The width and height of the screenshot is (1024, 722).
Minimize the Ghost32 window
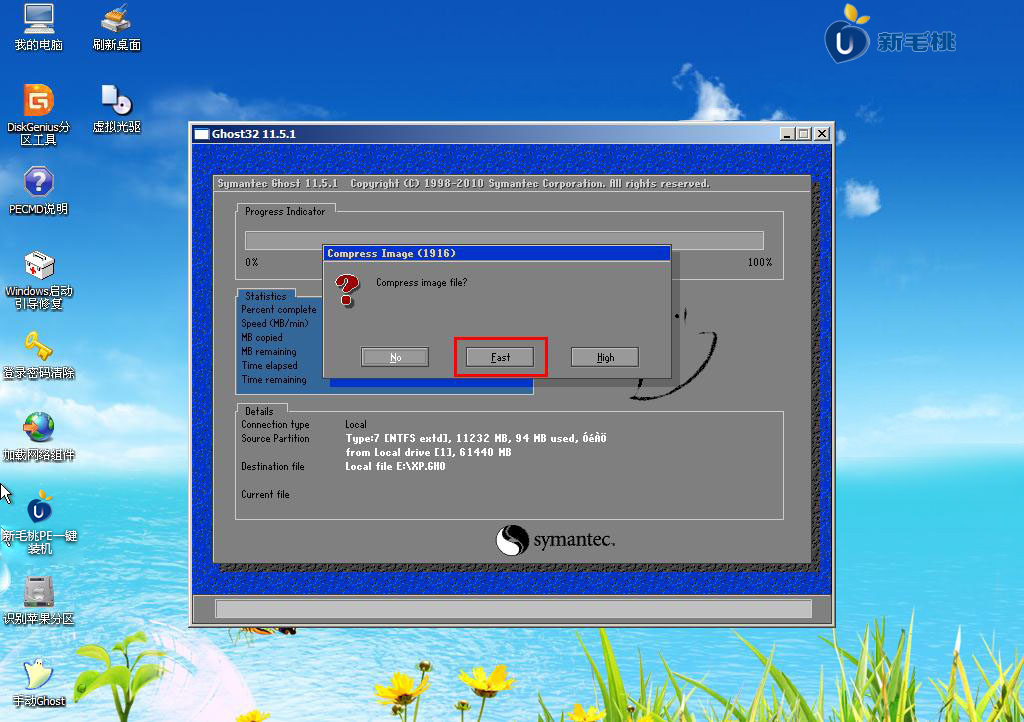788,134
